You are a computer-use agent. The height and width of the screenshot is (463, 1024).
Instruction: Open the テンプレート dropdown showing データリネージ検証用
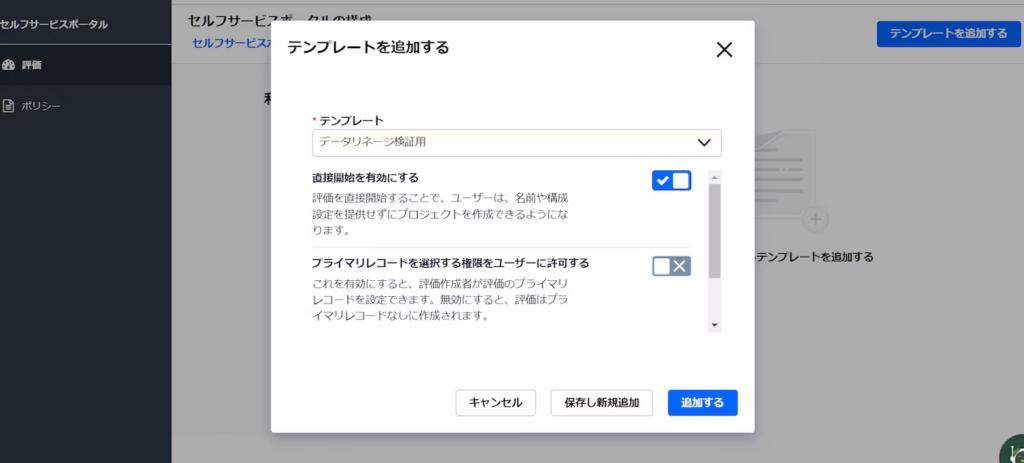505,143
